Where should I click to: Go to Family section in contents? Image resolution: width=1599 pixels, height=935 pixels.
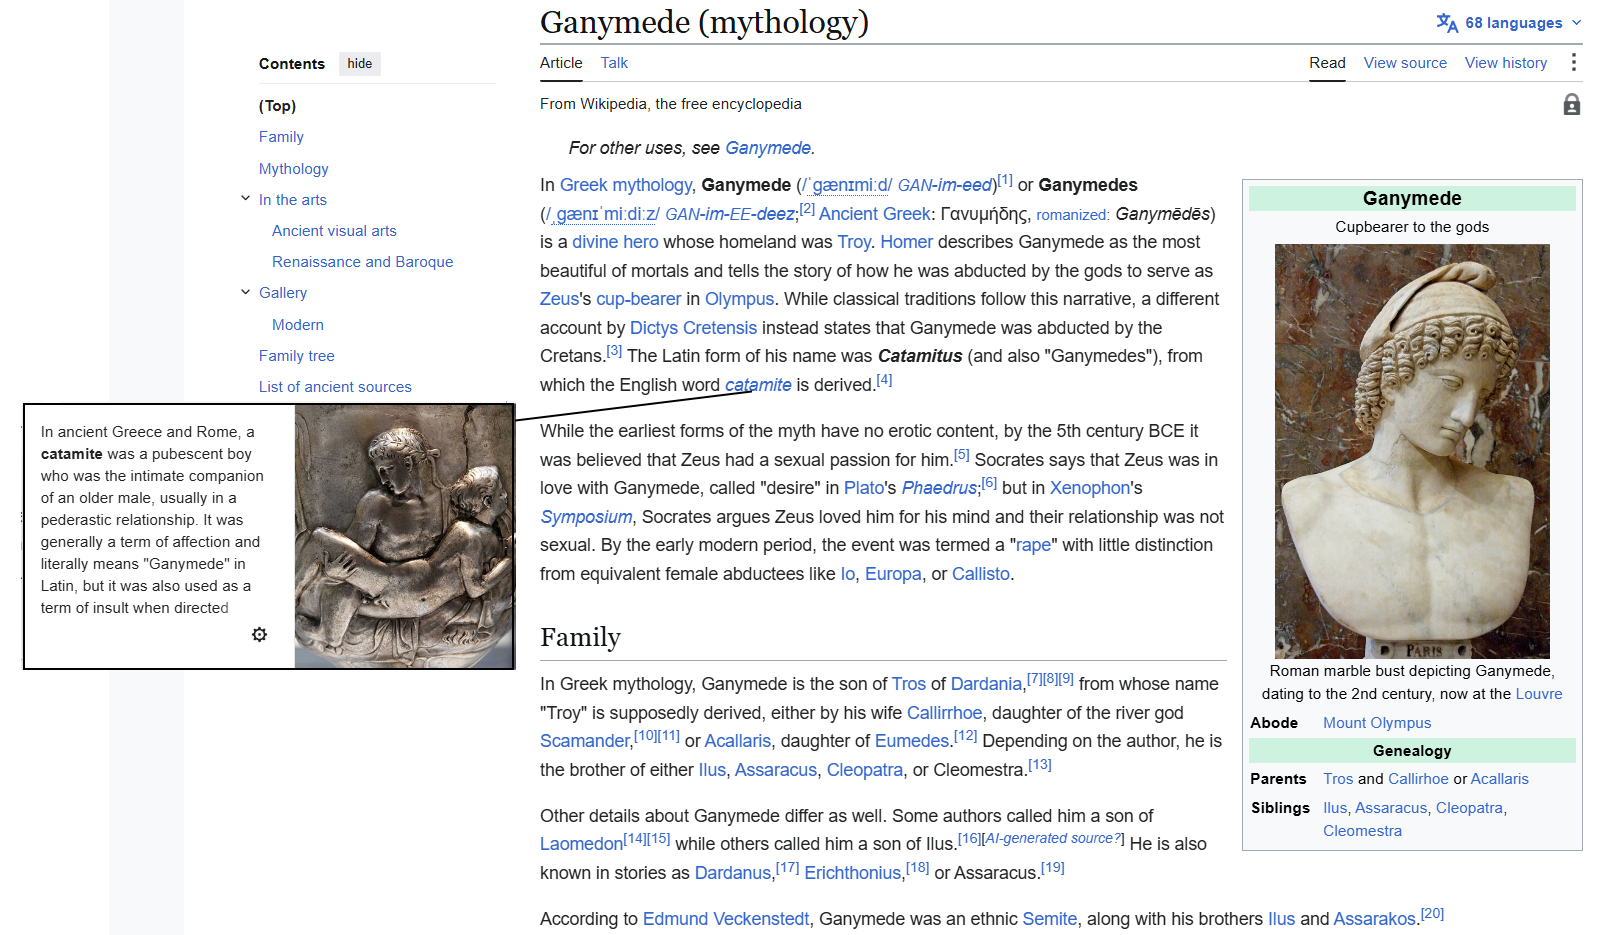point(281,137)
